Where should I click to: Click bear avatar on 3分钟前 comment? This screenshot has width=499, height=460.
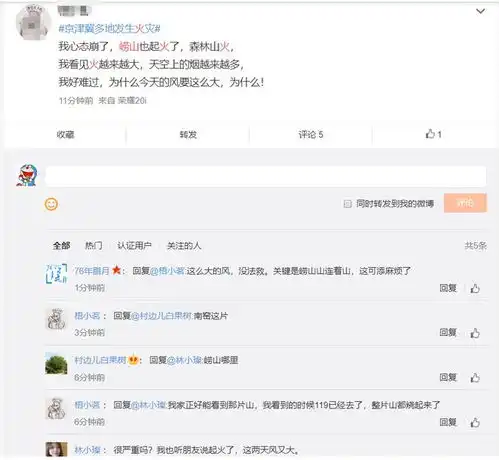click(x=56, y=319)
